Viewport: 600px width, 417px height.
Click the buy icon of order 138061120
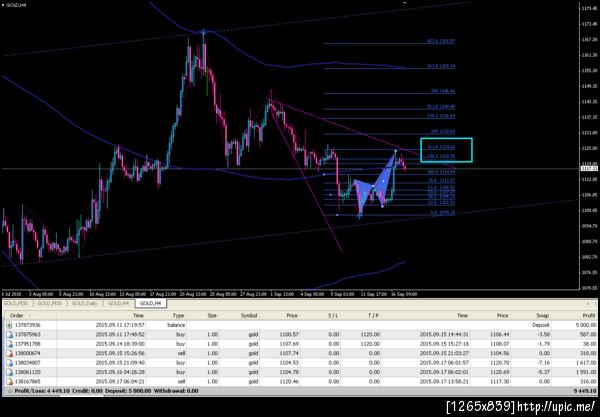coord(9,372)
